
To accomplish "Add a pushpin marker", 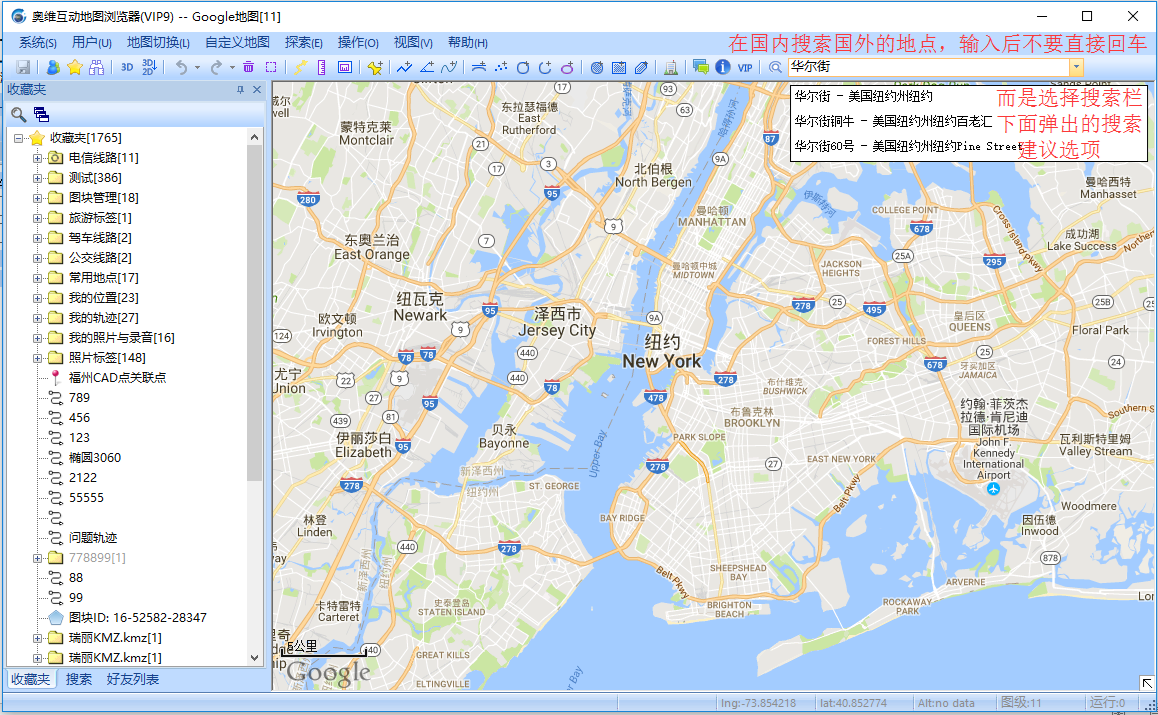I will 375,67.
